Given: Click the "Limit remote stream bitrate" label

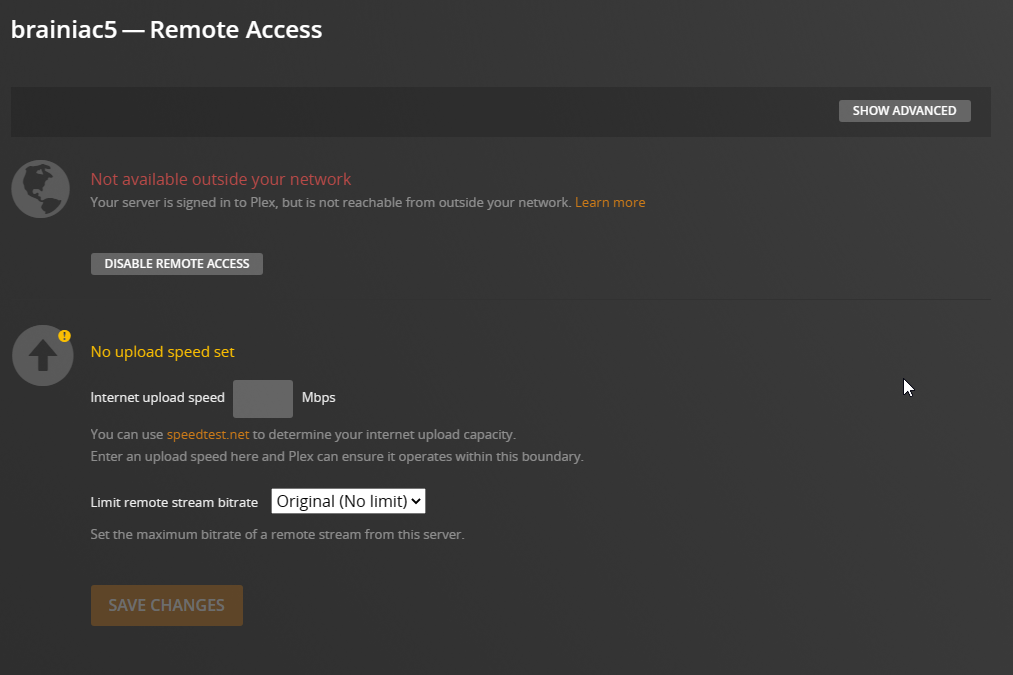Looking at the screenshot, I should pyautogui.click(x=174, y=502).
